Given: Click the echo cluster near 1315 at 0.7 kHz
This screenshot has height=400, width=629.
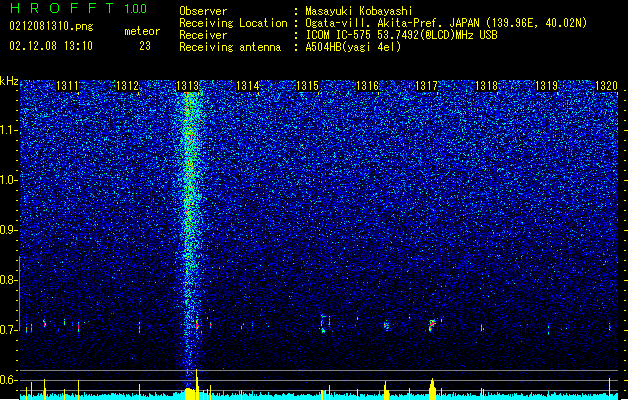Looking at the screenshot, I should tap(325, 323).
